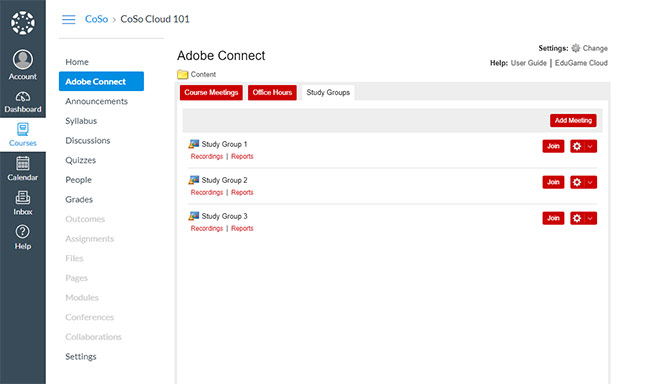
Task: Open Settings in course navigation
Action: point(81,356)
